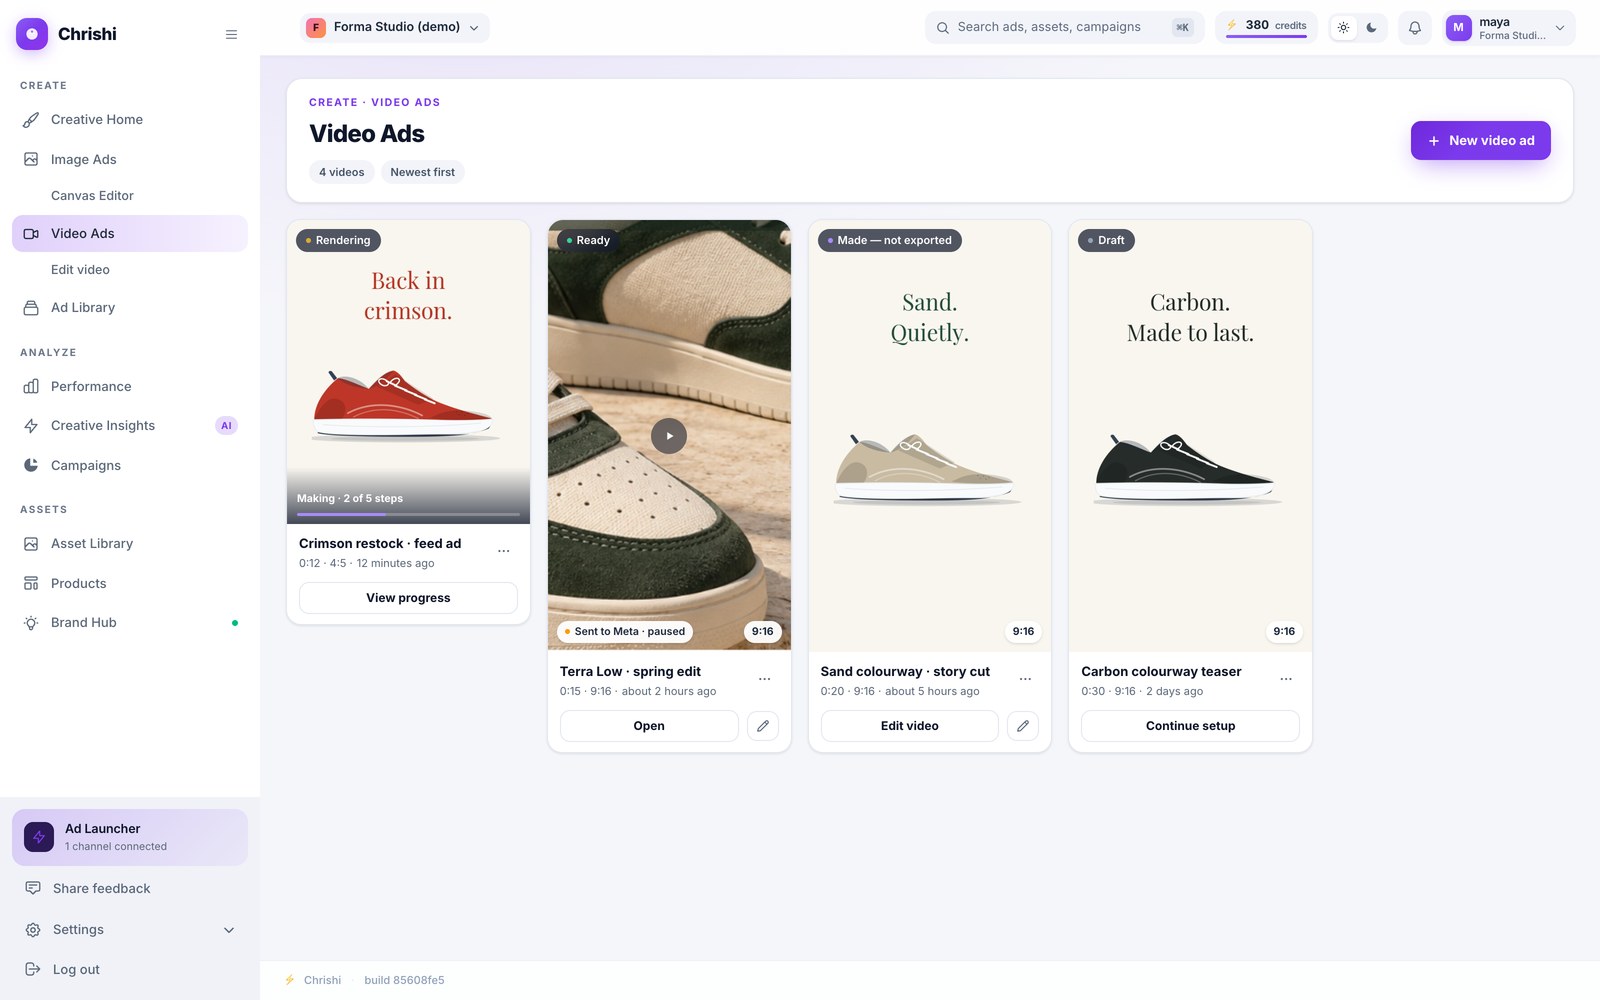The height and width of the screenshot is (1000, 1600).
Task: Click View progress on Crimson restock
Action: coord(408,598)
